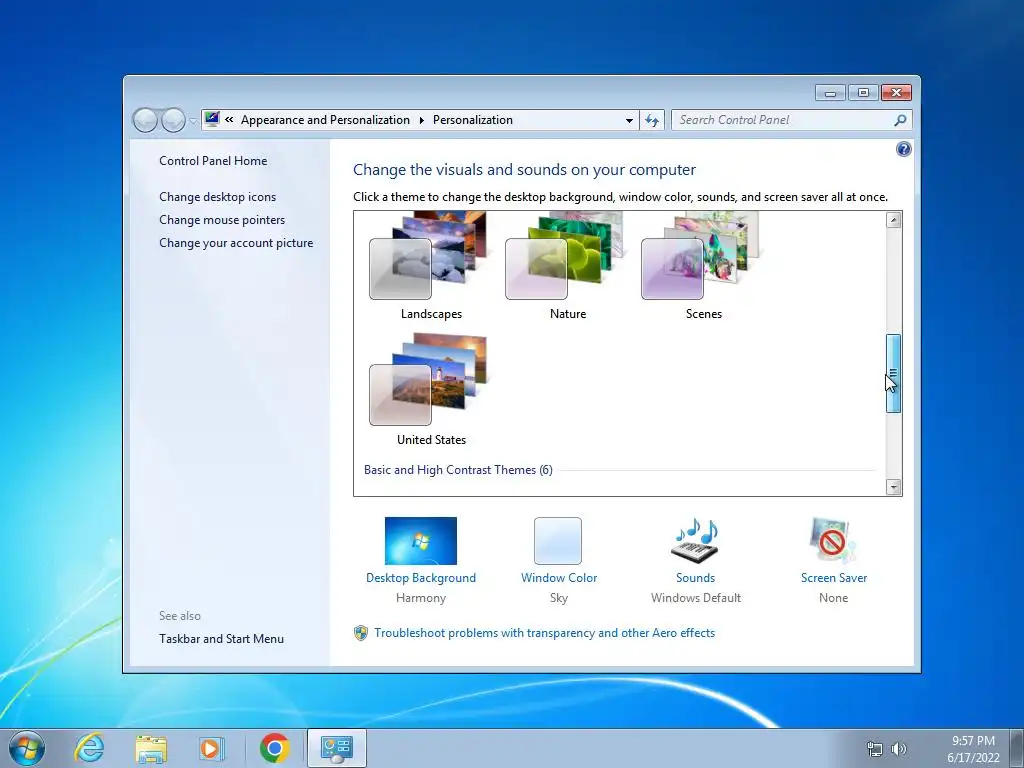Go to Control Panel Home
The height and width of the screenshot is (768, 1024).
(x=213, y=161)
